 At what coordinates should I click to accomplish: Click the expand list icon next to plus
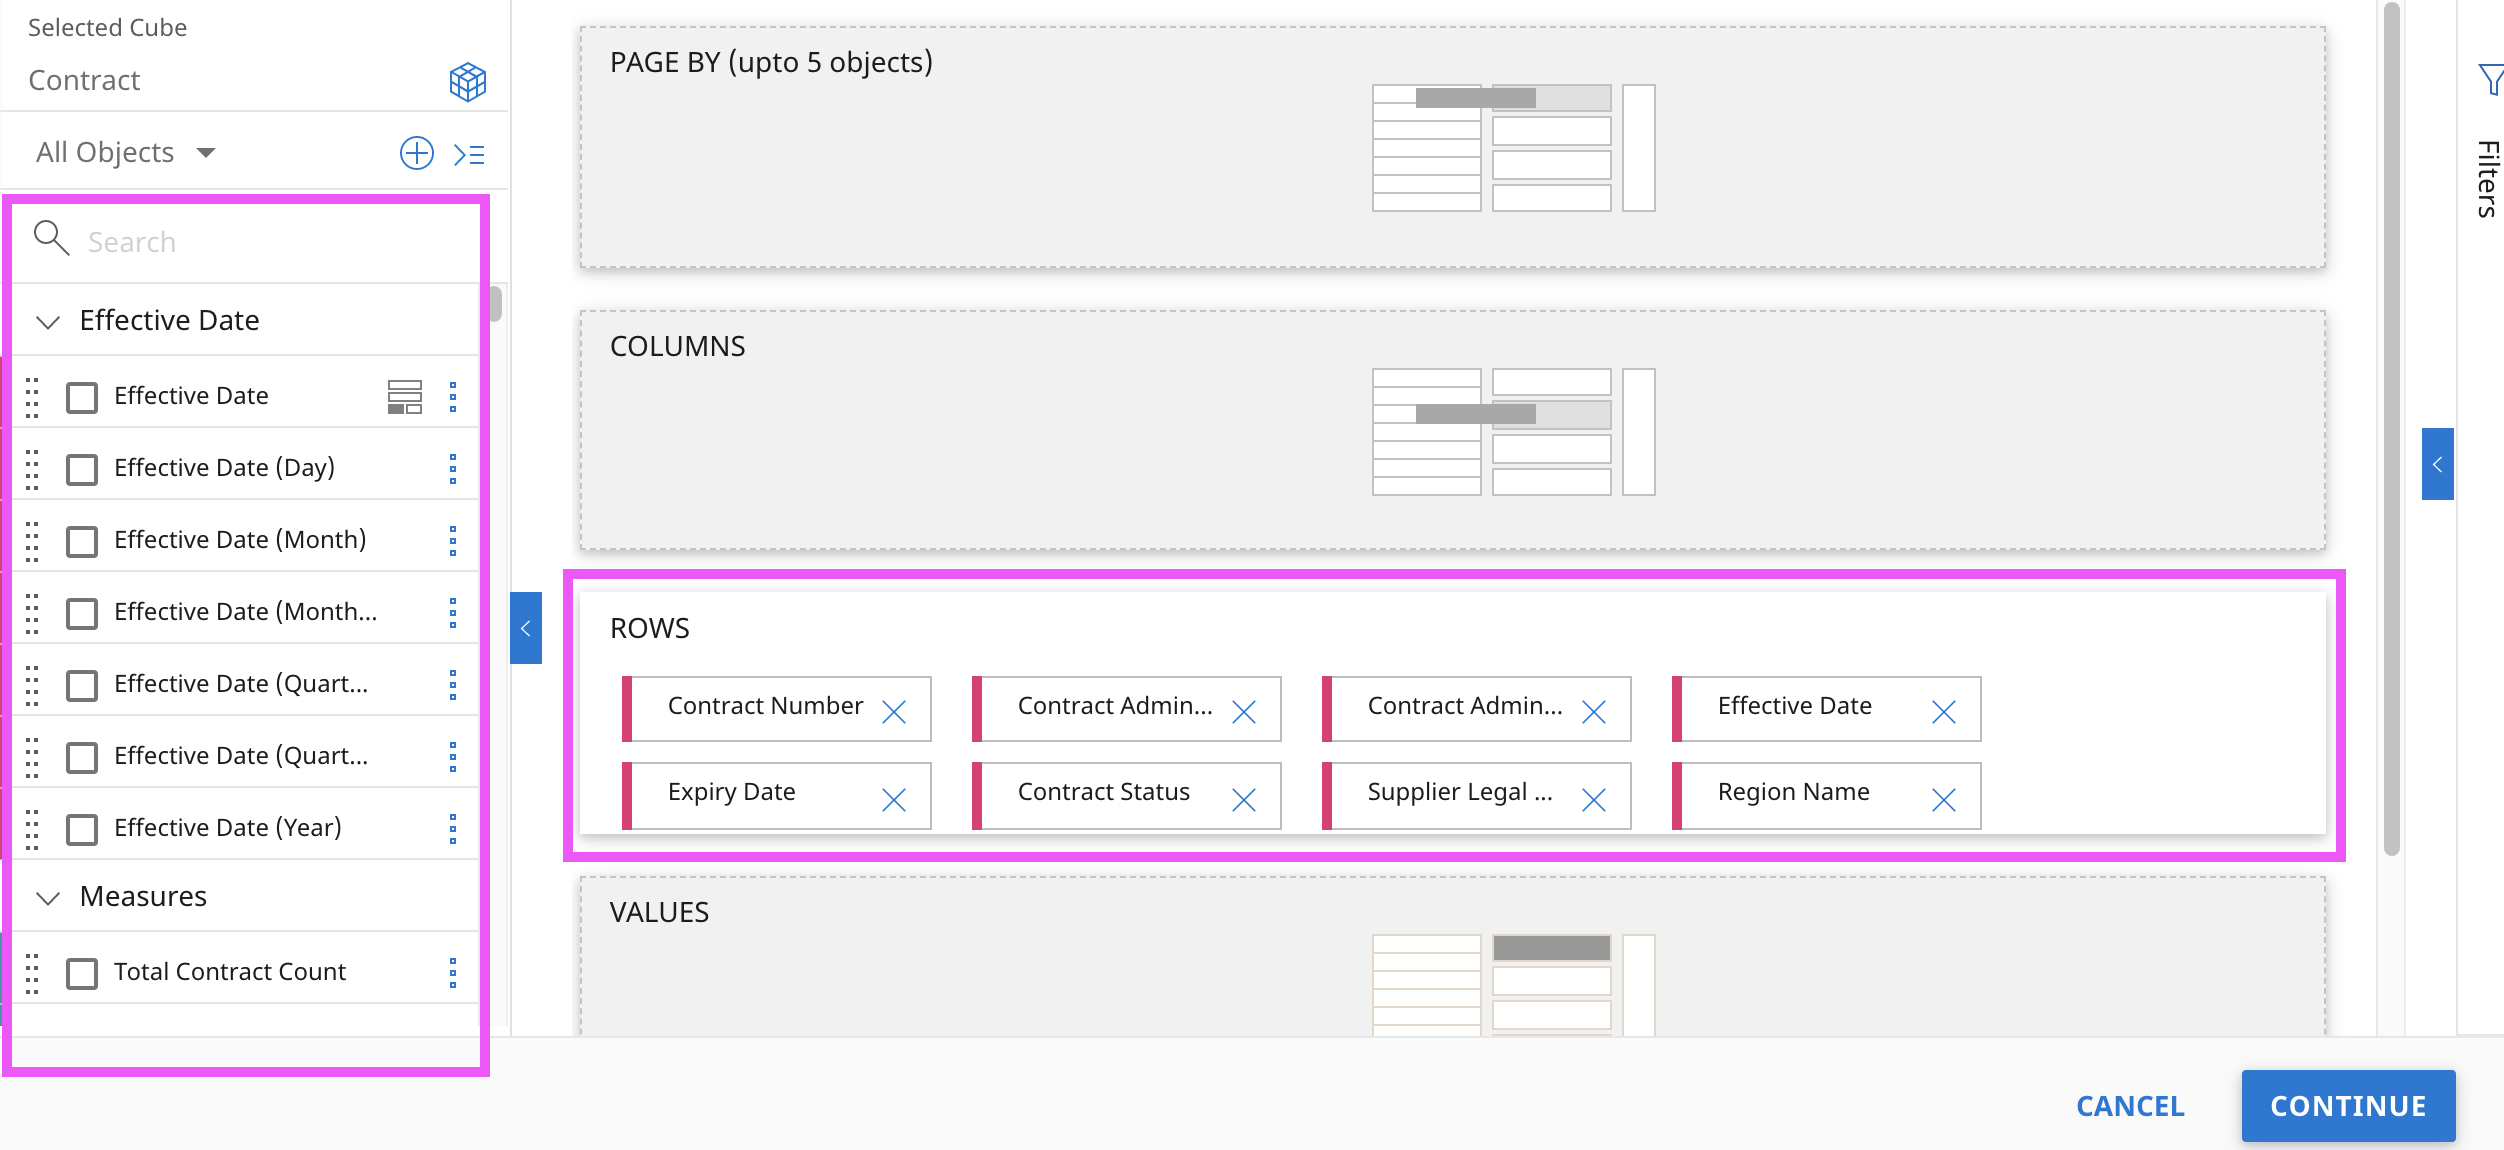pos(469,154)
